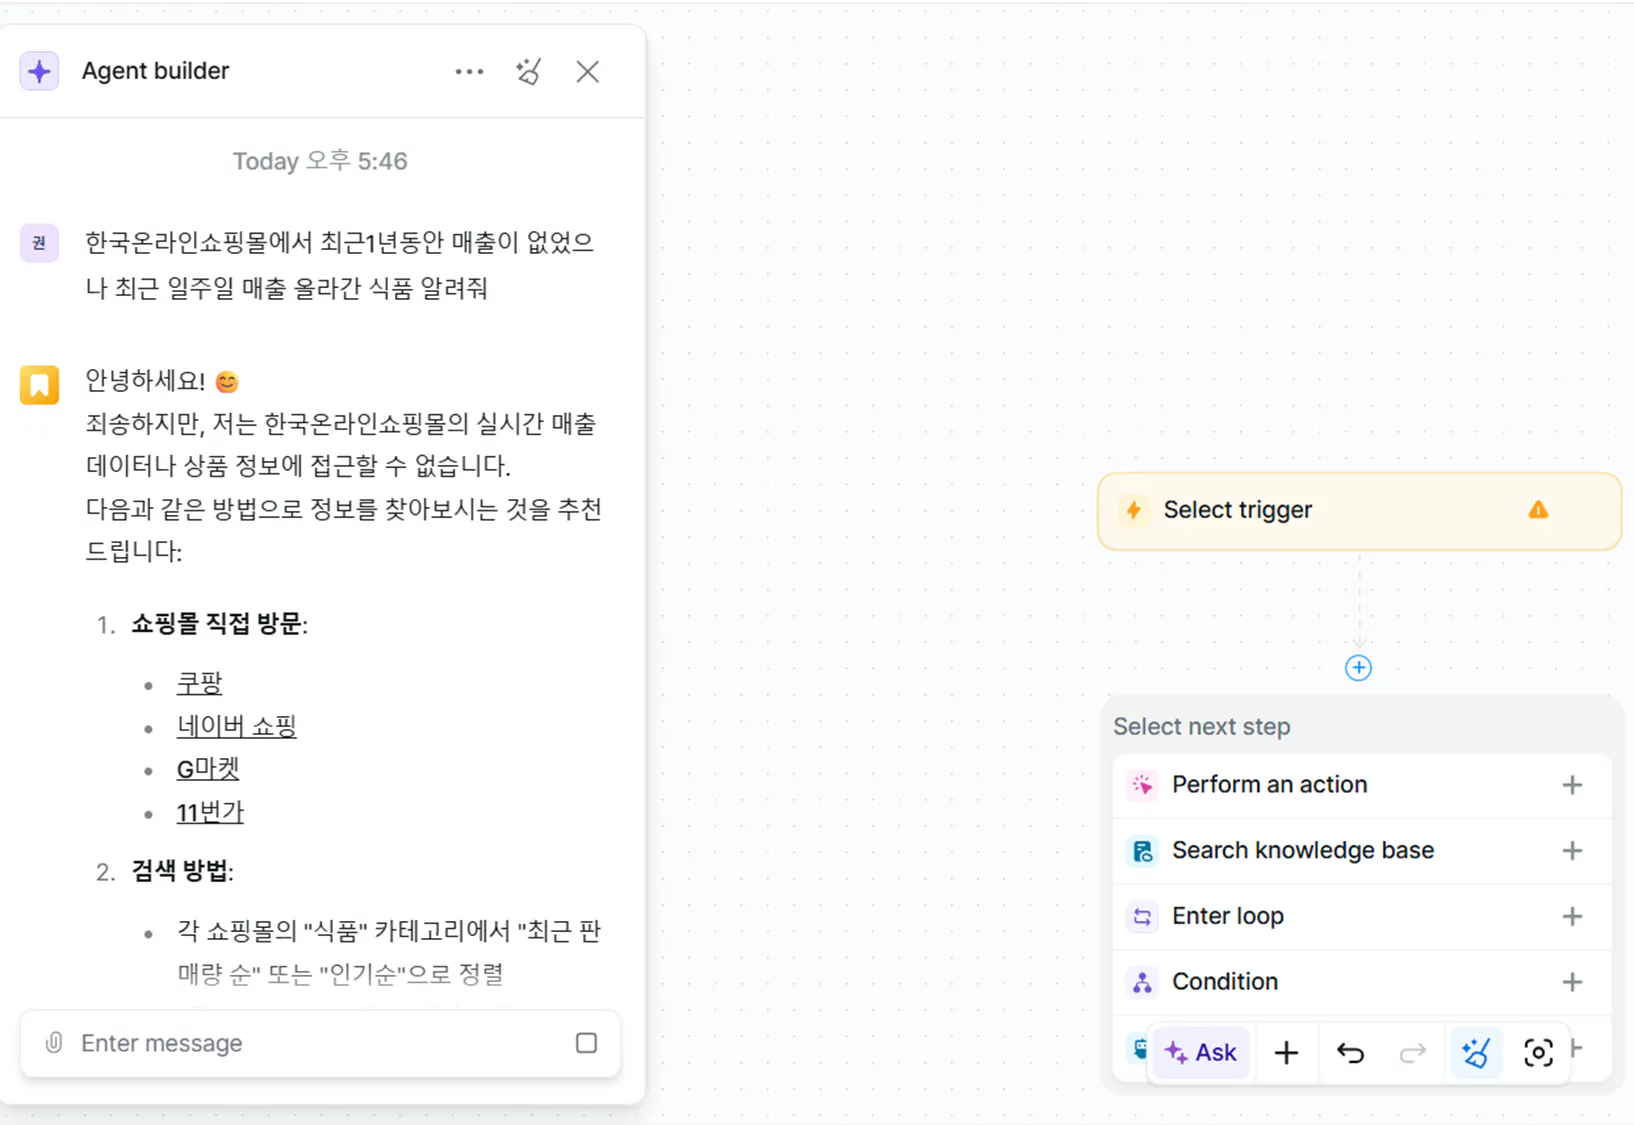Add Enter loop with its plus button
The width and height of the screenshot is (1634, 1125).
pos(1572,916)
